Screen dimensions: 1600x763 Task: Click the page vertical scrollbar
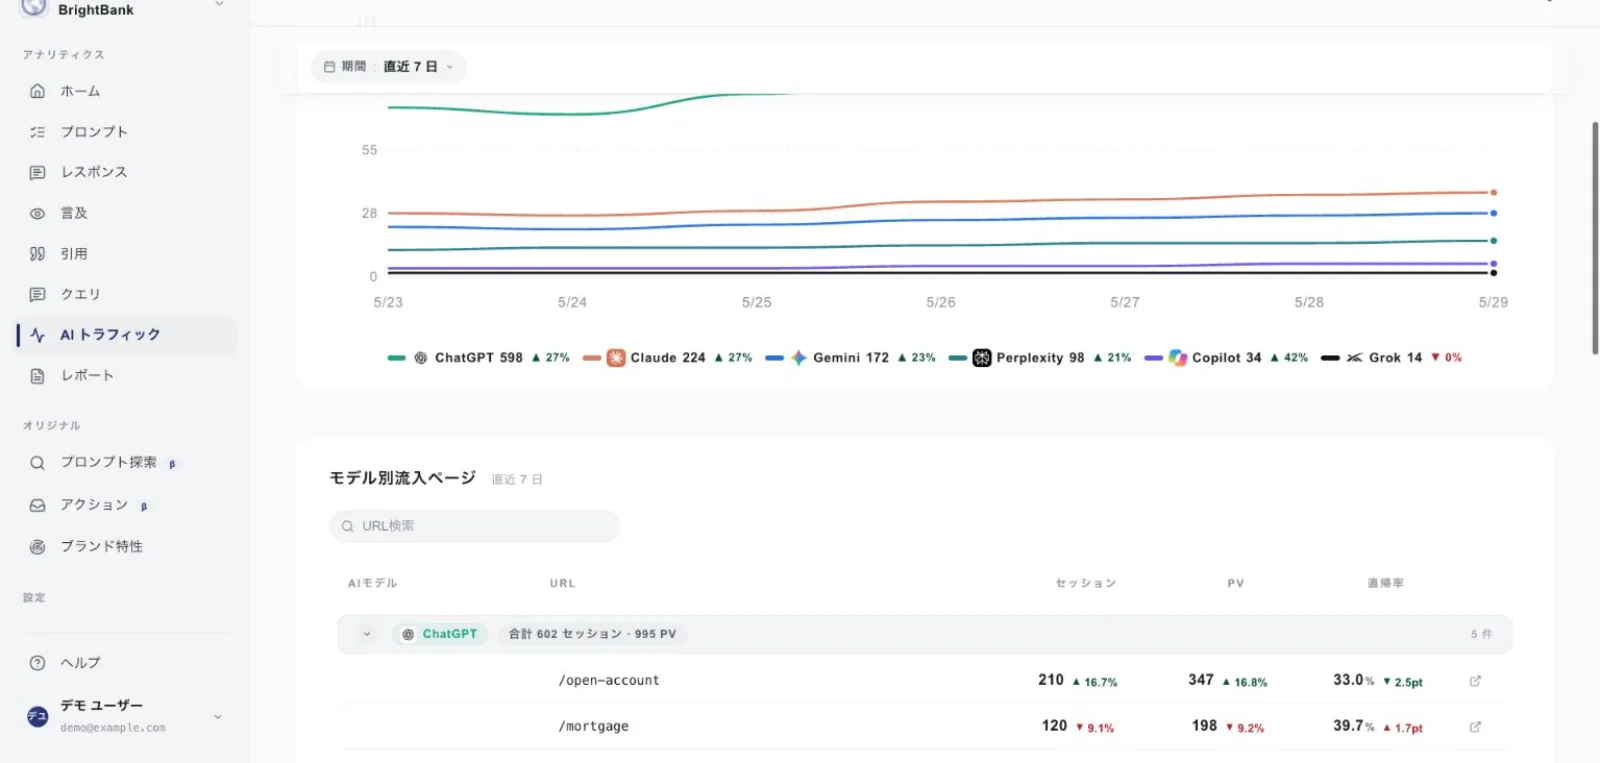point(1594,238)
